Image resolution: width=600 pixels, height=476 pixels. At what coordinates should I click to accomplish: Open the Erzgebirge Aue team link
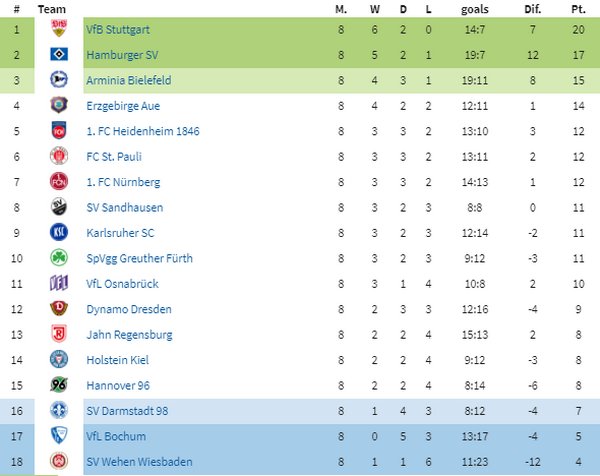[x=122, y=105]
